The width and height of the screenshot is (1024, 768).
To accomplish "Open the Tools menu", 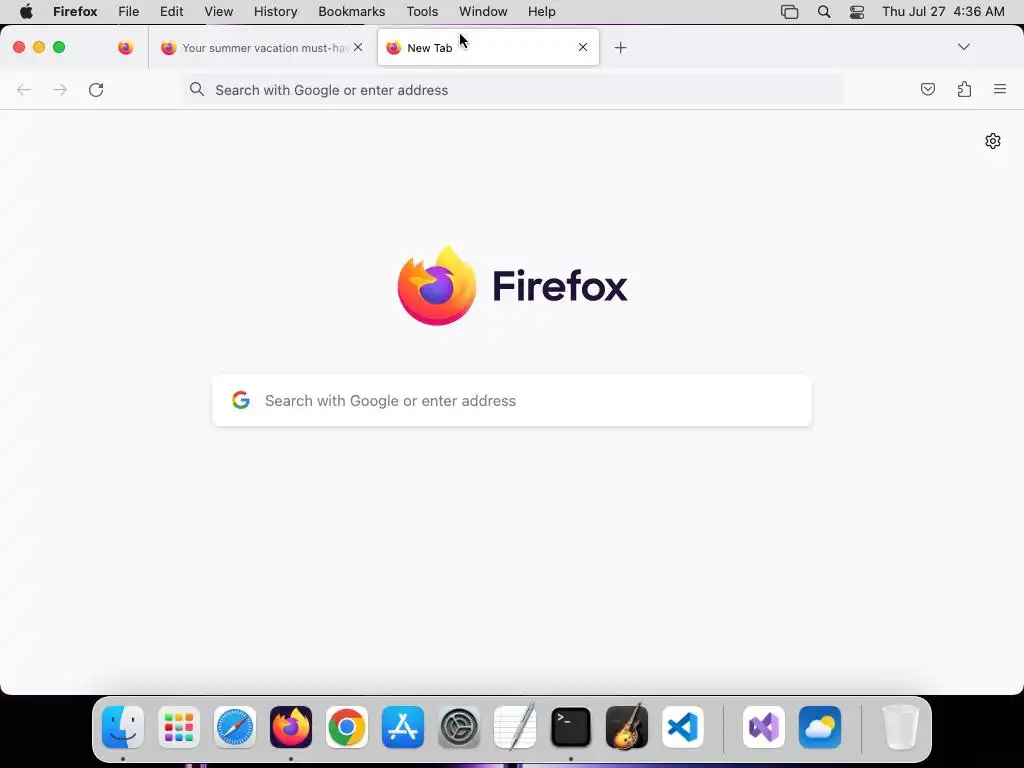I will 422,12.
